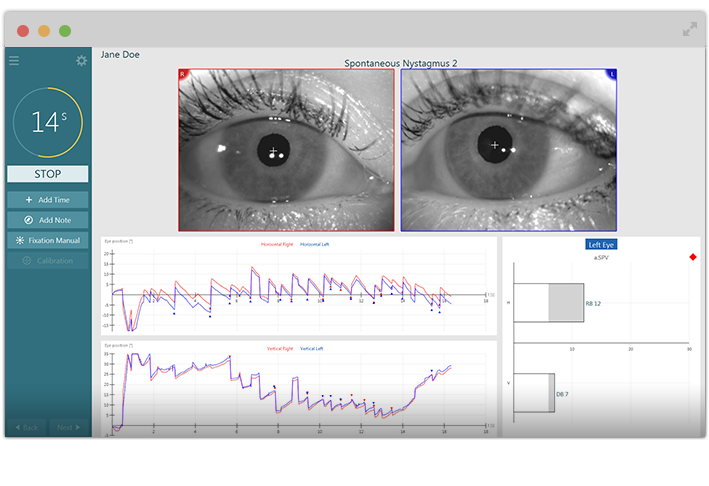Viewport: 709px width, 486px height.
Task: Click the Add Note pencil icon
Action: click(x=28, y=220)
